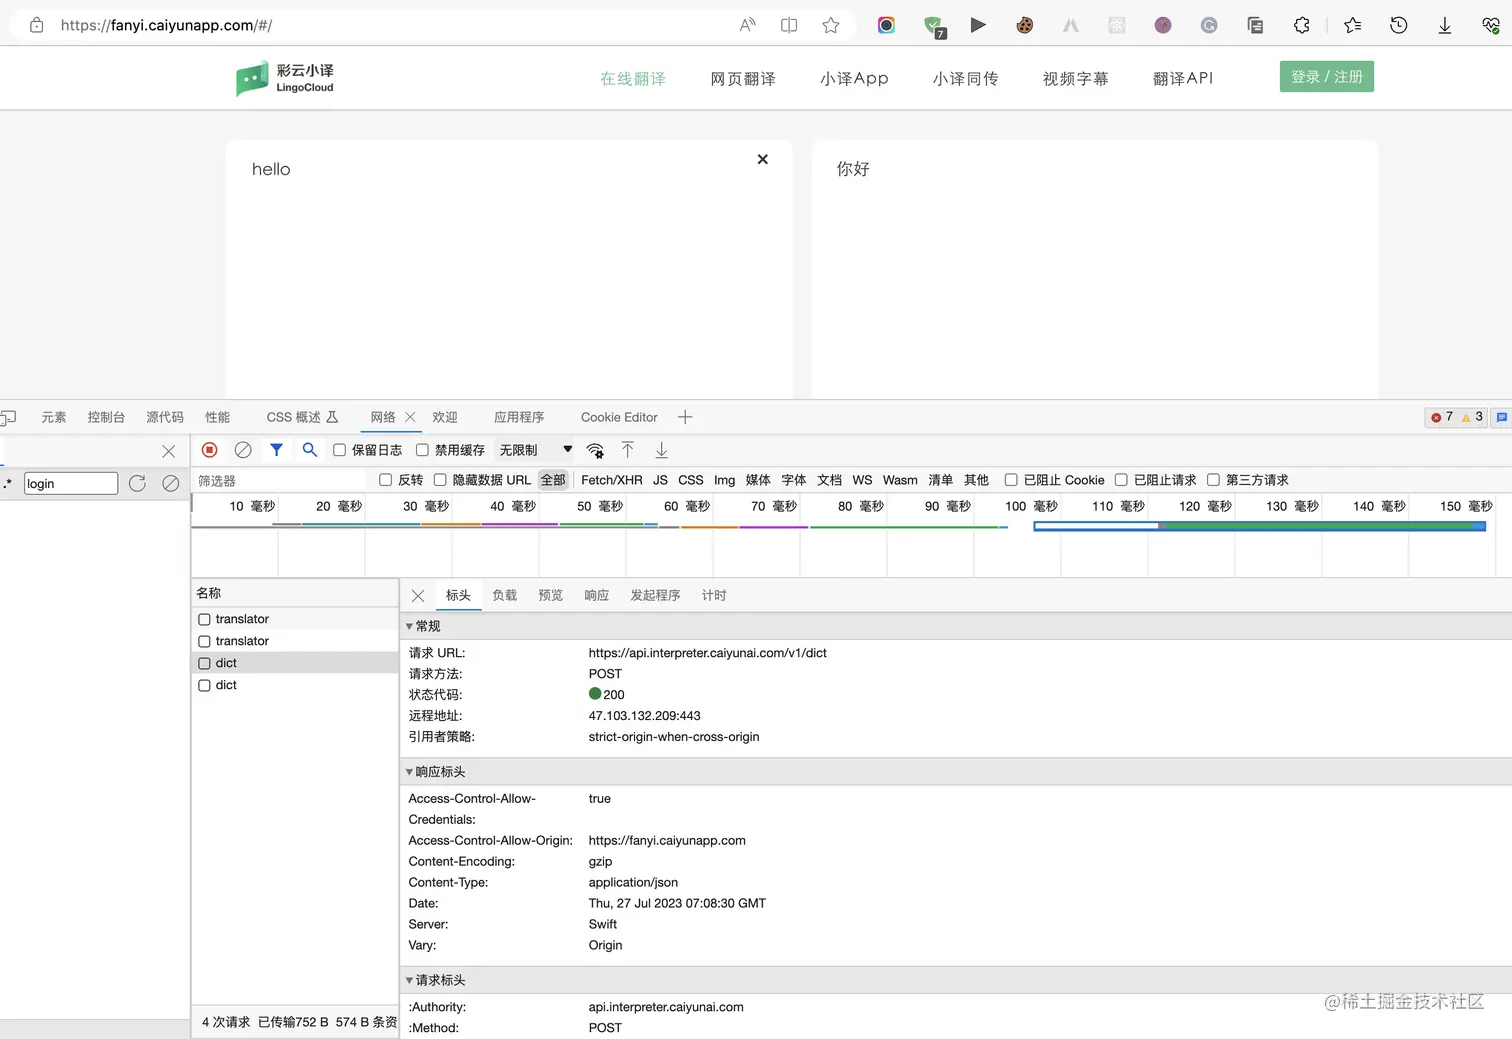
Task: Collapse the 请求标头 section
Action: 409,980
